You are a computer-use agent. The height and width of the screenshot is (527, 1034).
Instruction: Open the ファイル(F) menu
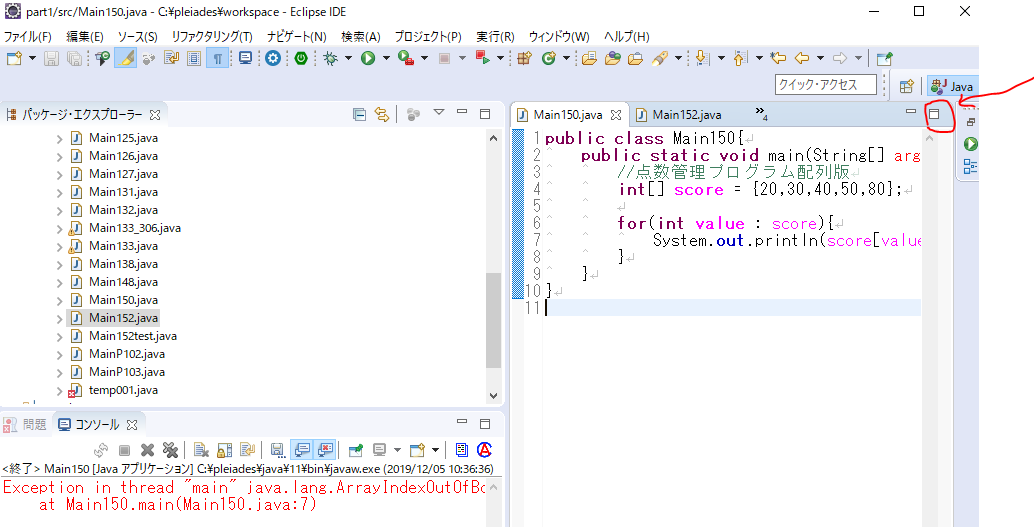click(x=28, y=36)
